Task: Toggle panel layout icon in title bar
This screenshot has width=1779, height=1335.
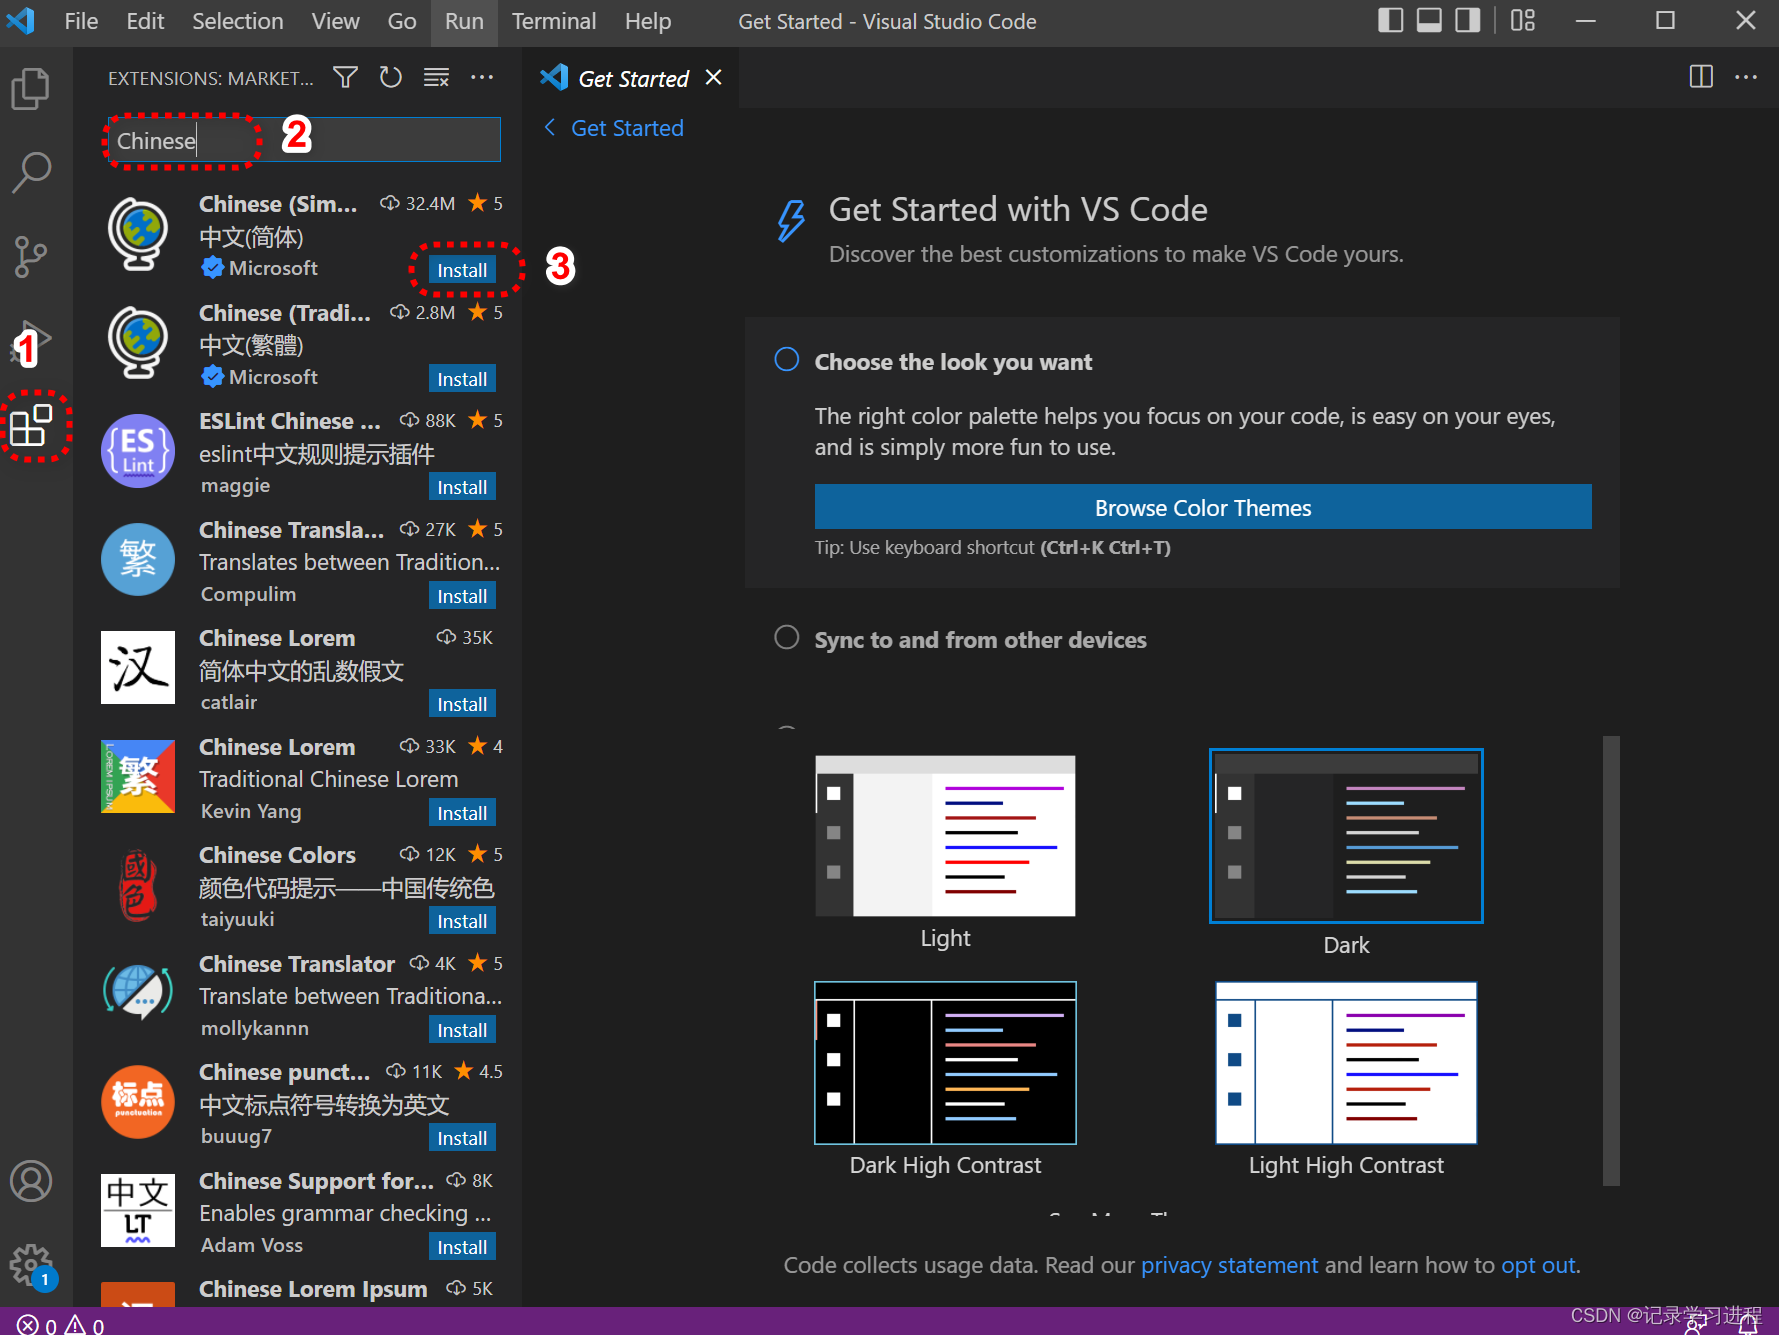Action: click(1429, 20)
